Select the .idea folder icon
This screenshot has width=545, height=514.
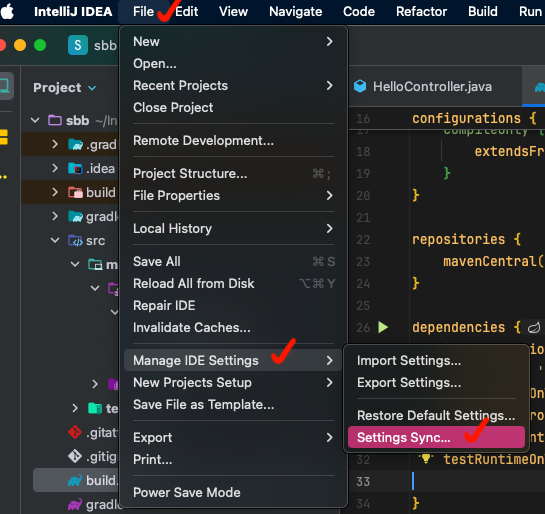tap(75, 168)
